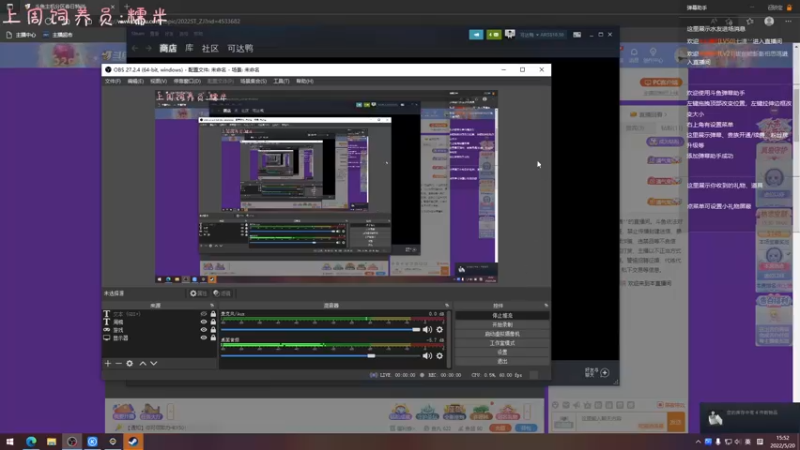
Task: Open OBS 设置 from the controls panel
Action: [x=502, y=352]
